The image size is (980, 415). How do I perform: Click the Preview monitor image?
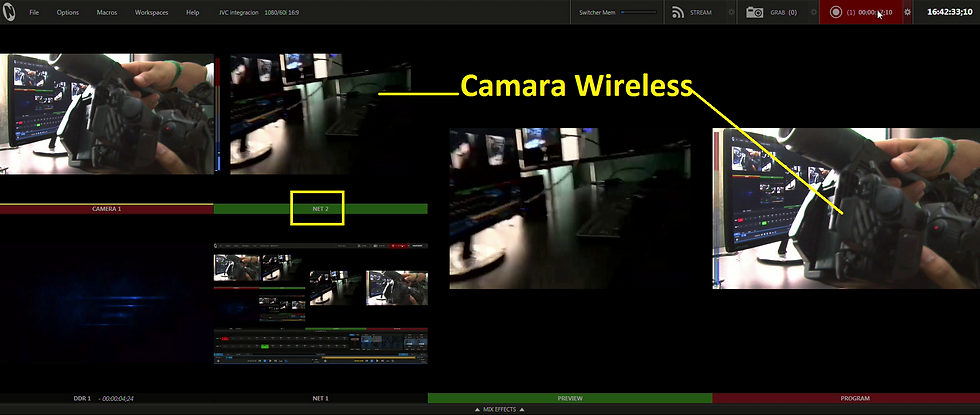570,208
